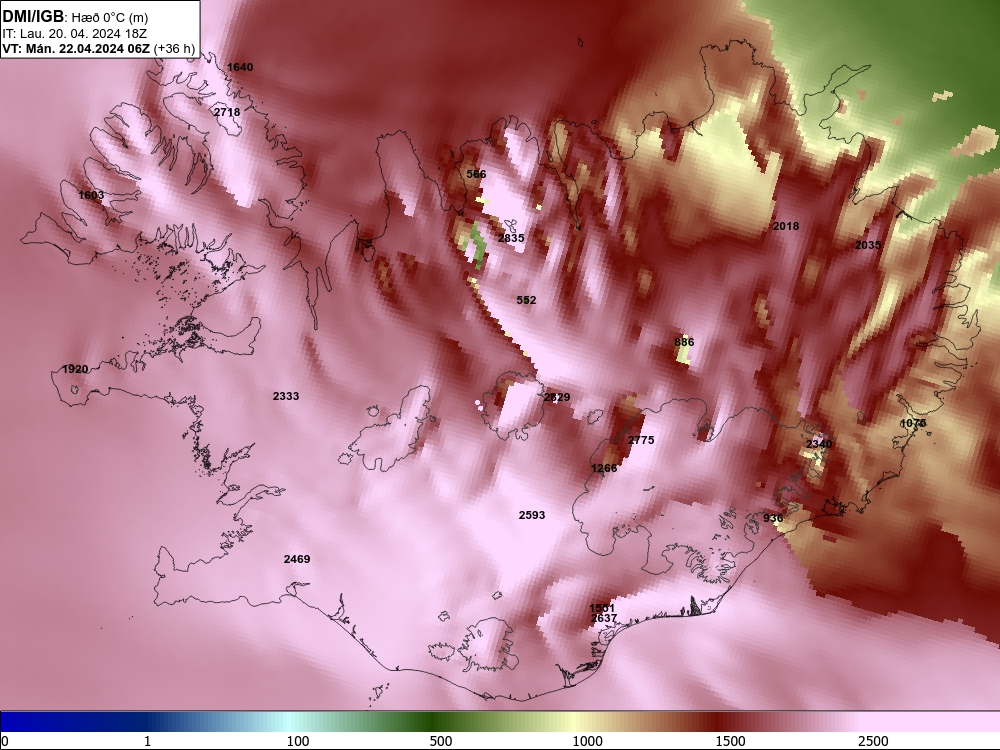Viewport: 1000px width, 750px height.
Task: Click the map value 2718
Action: tap(227, 112)
